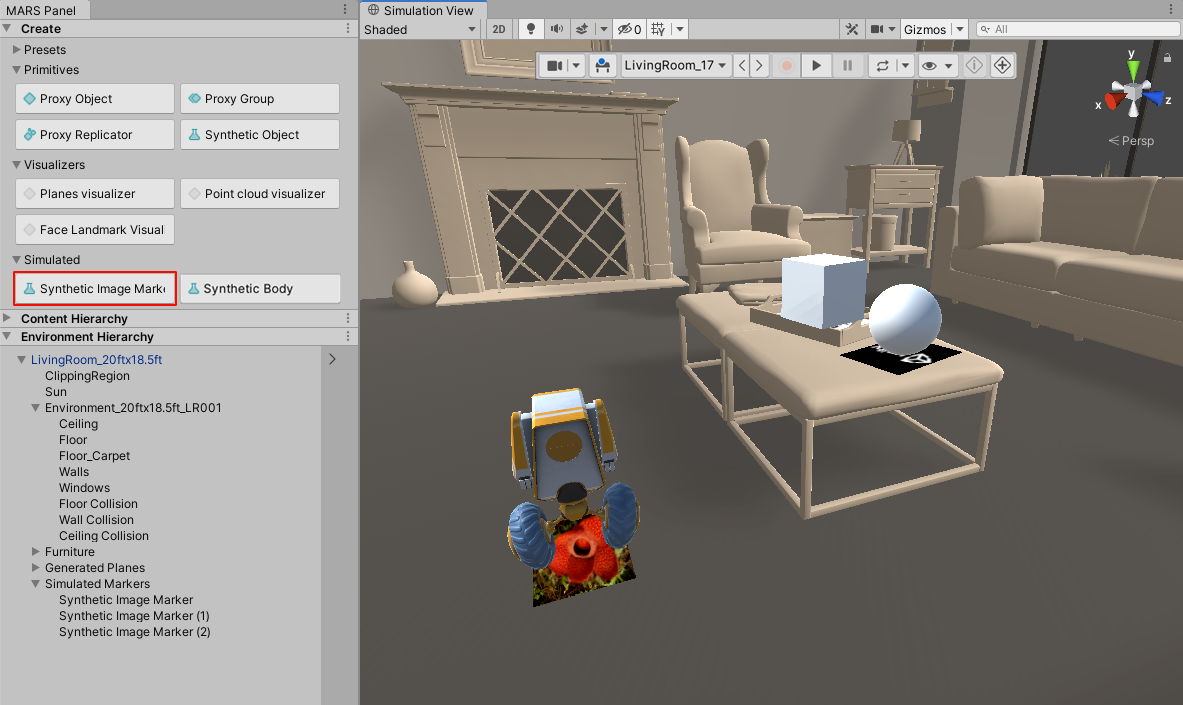This screenshot has width=1183, height=705.
Task: Open the Shaded draw mode dropdown
Action: click(x=420, y=30)
